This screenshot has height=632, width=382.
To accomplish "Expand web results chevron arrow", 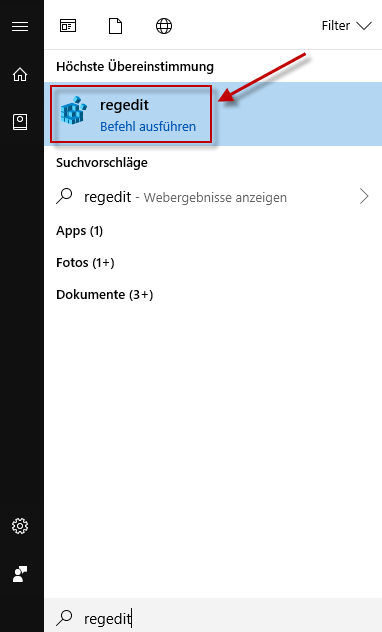I will click(364, 197).
